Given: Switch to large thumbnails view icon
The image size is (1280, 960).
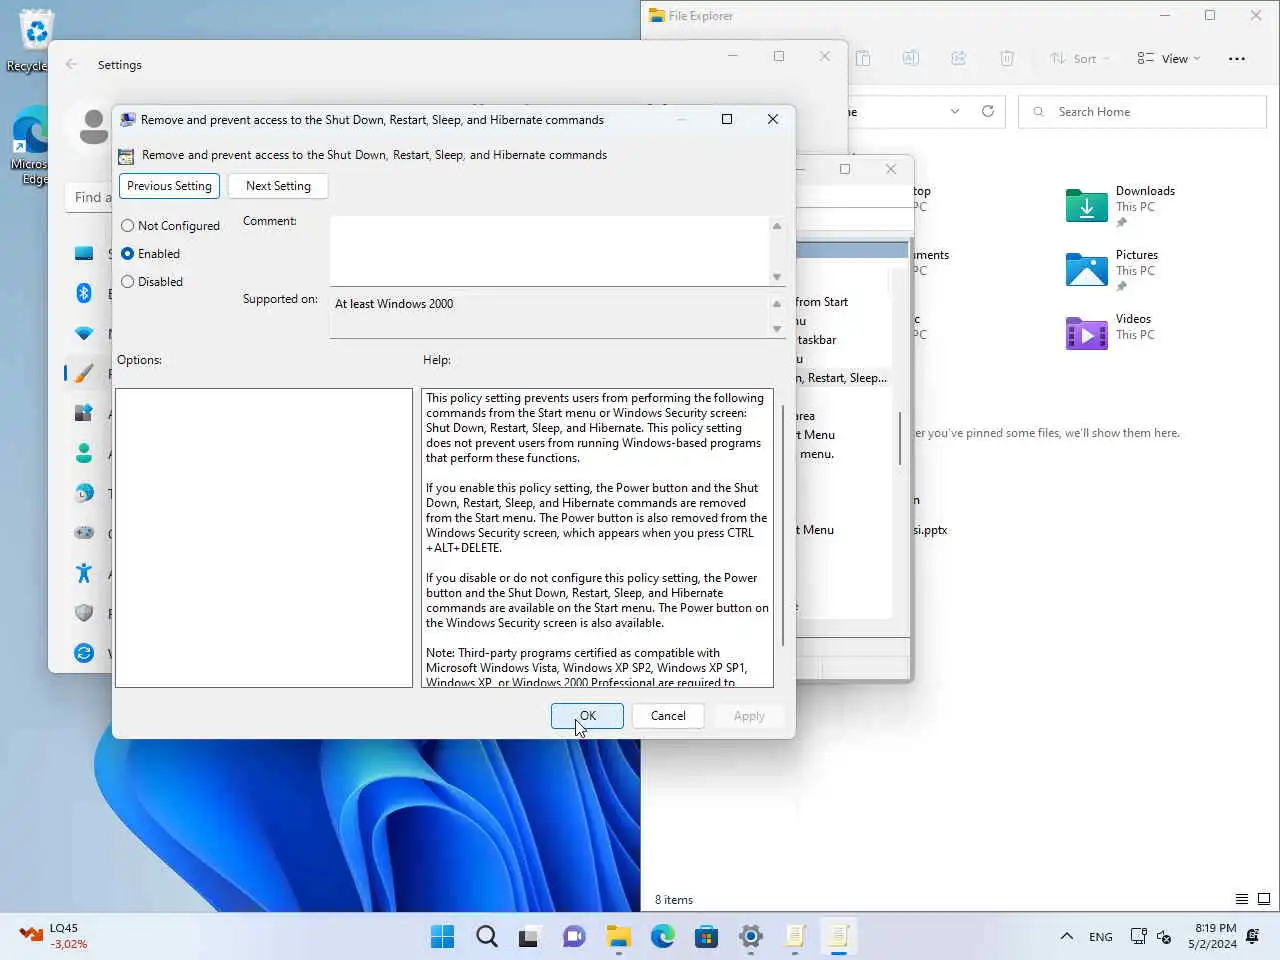Looking at the screenshot, I should click(1264, 899).
